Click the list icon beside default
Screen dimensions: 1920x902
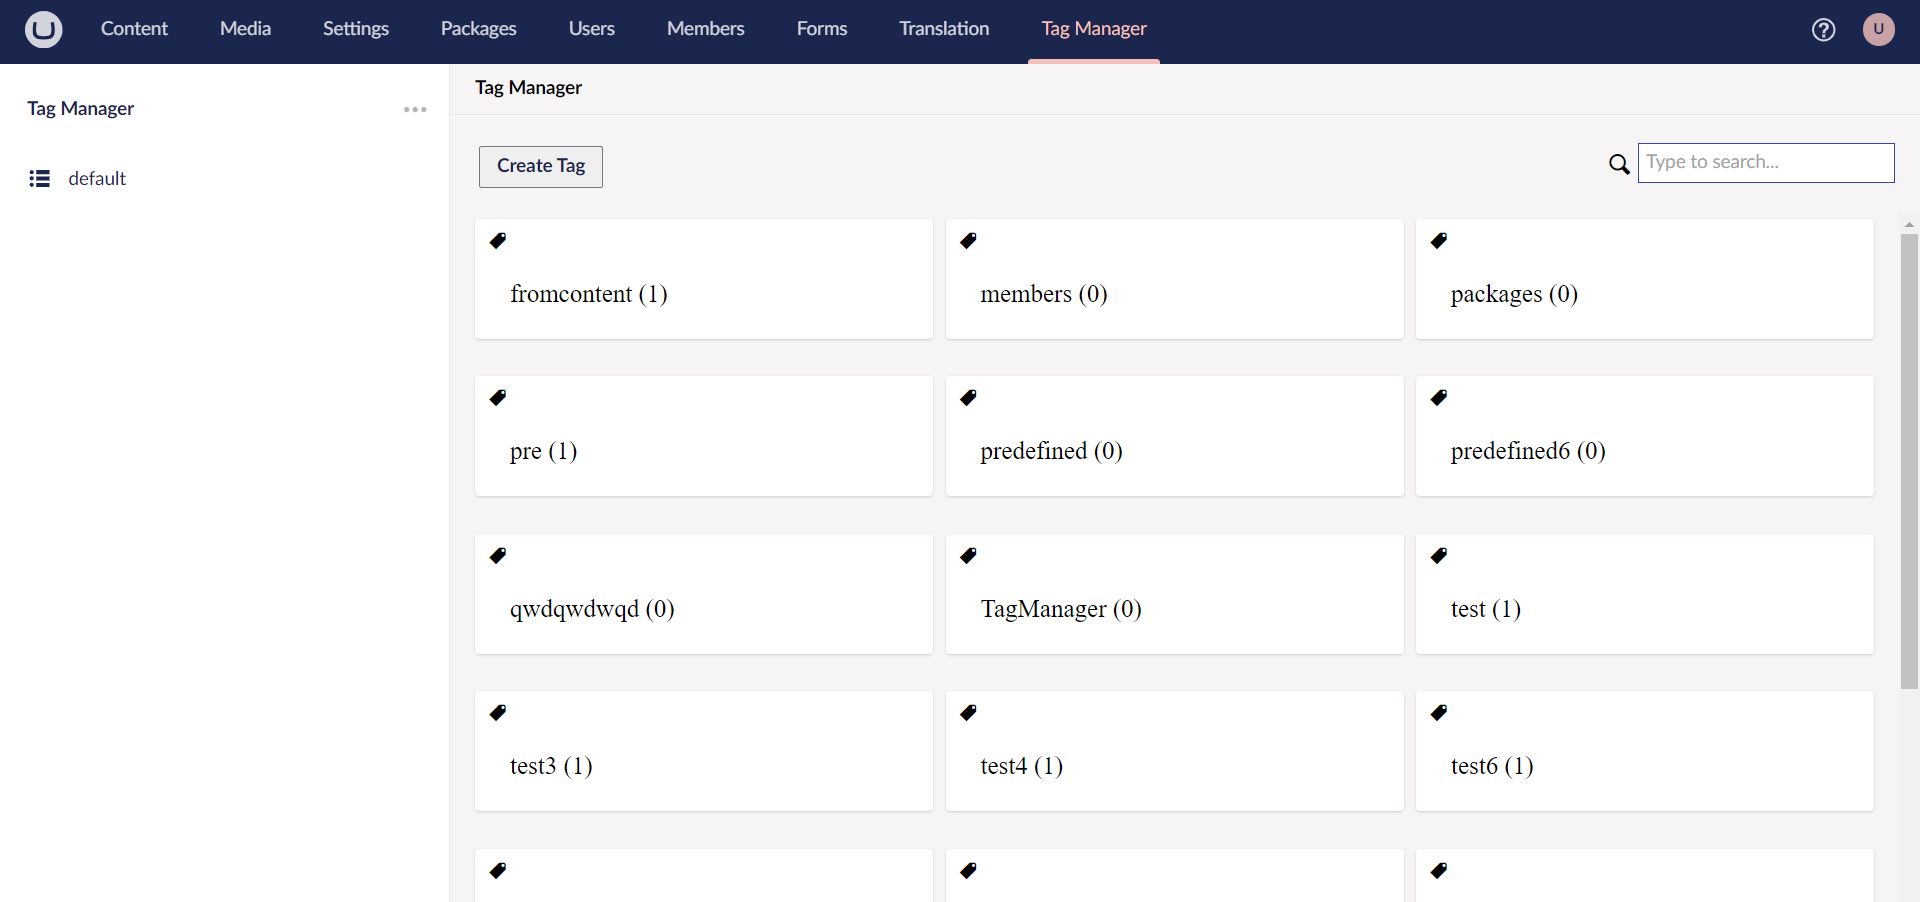40,179
